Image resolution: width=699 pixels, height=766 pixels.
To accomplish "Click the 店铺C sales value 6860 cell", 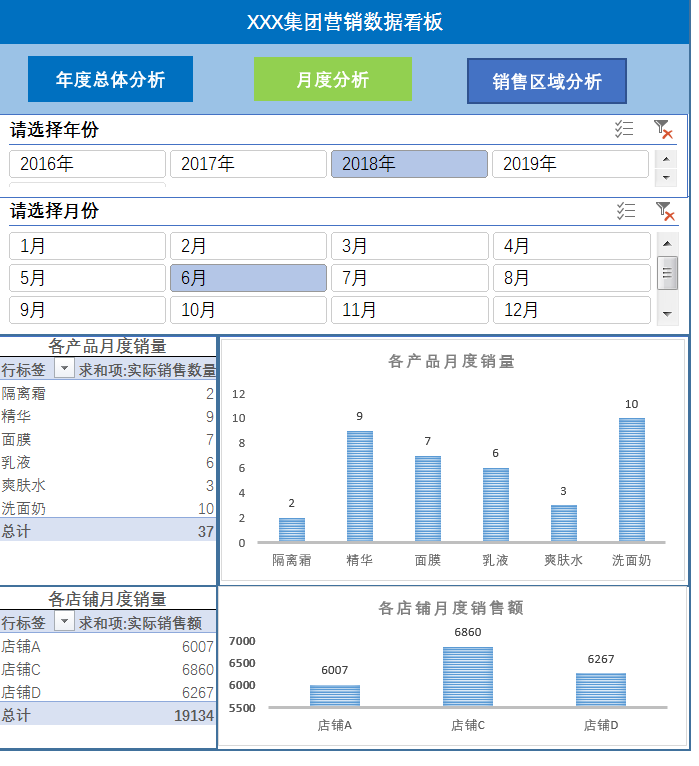I will coord(198,670).
